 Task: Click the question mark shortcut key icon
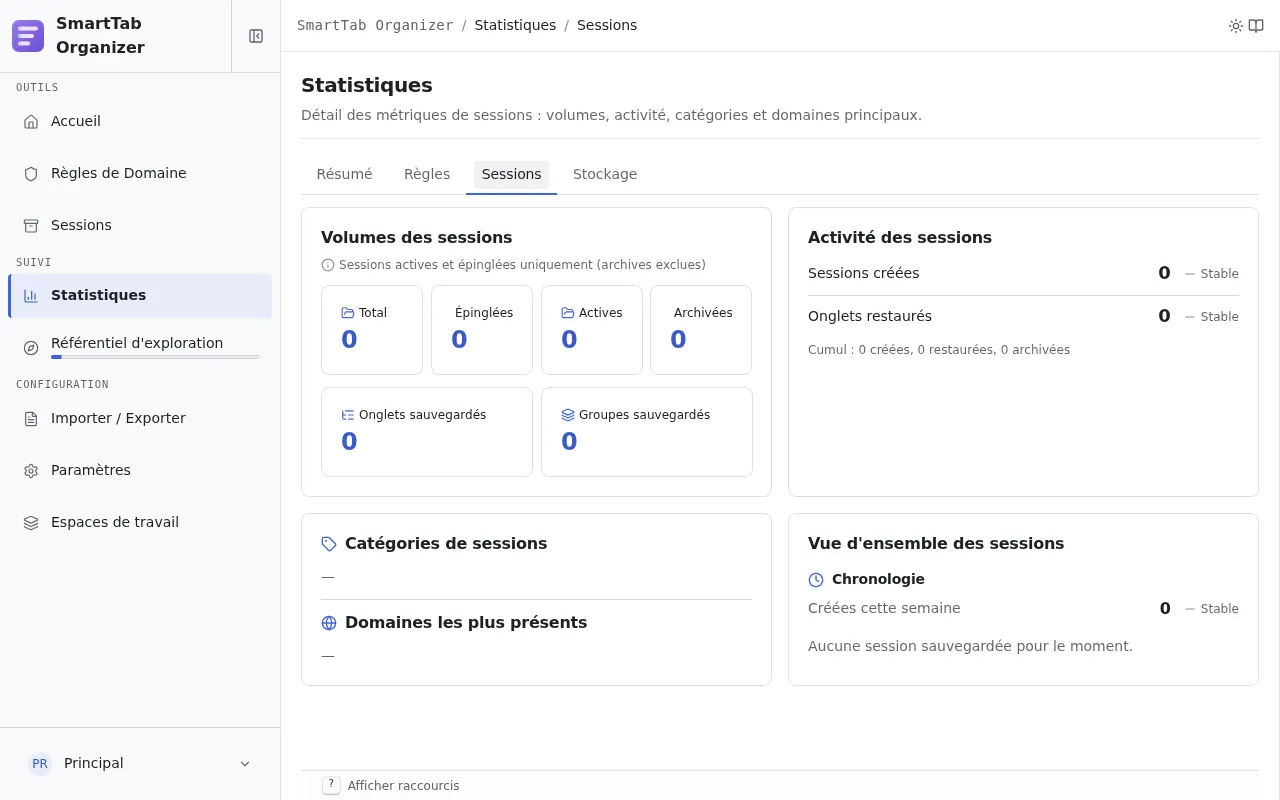[332, 785]
